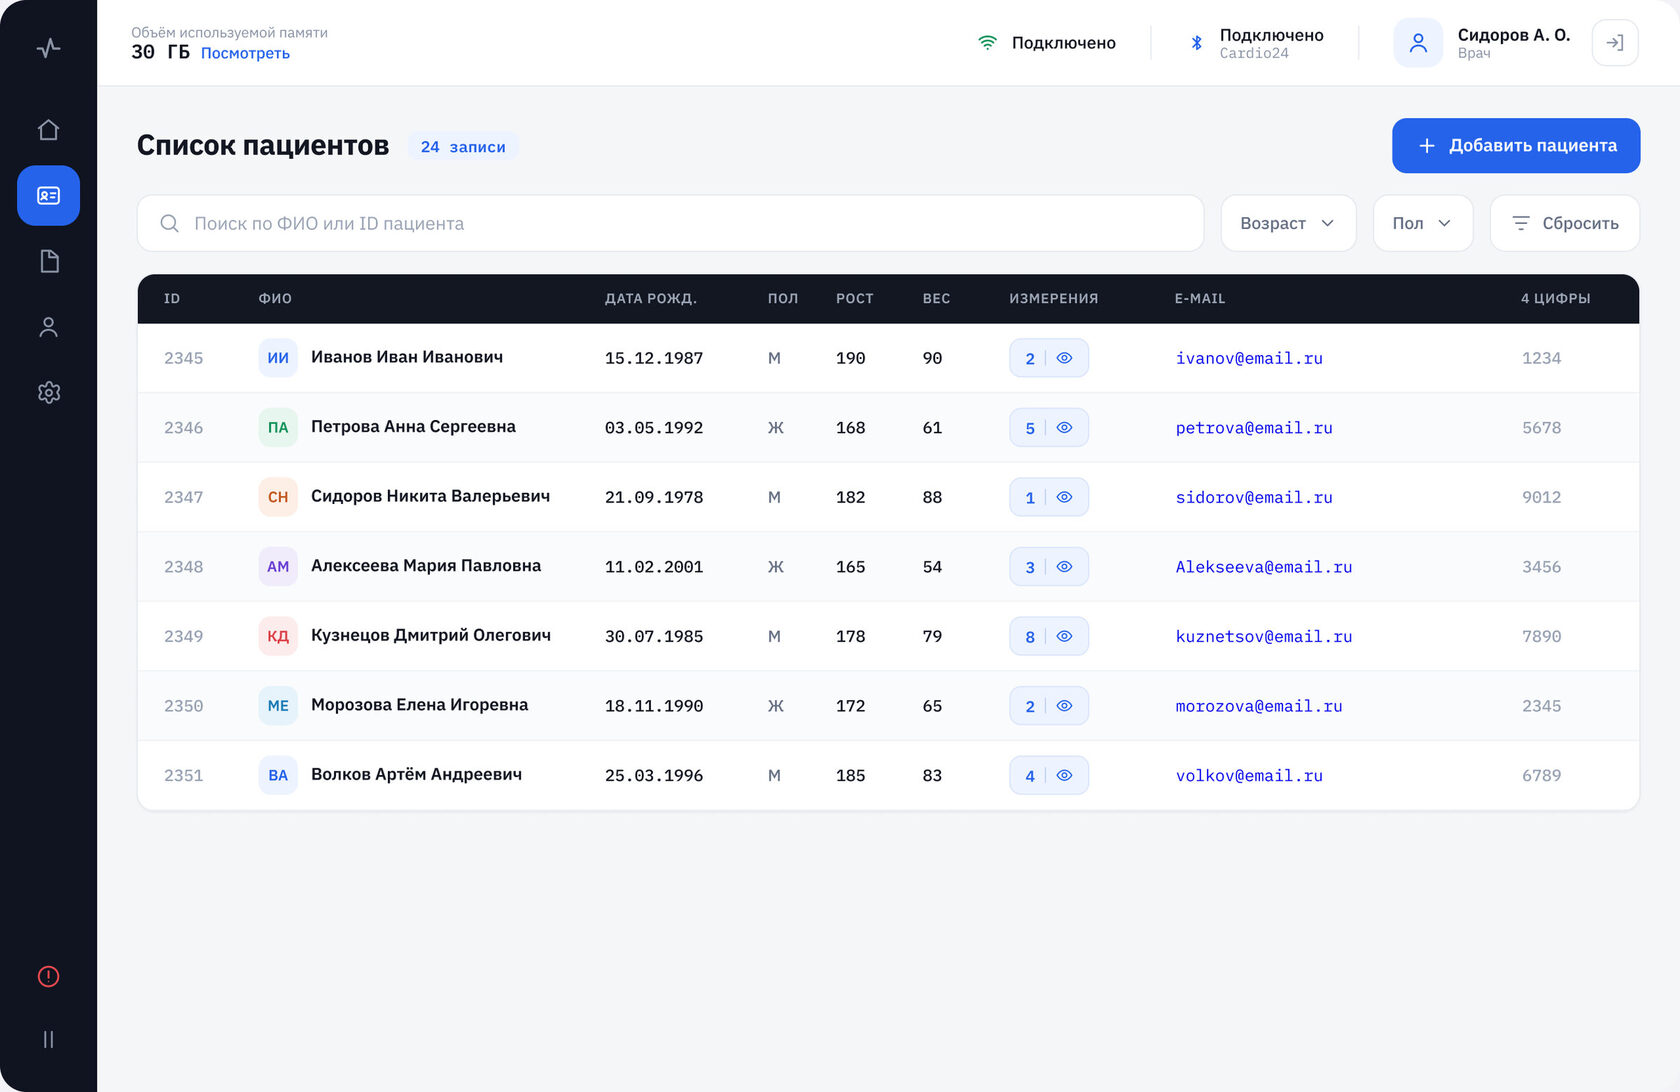Click the Bluetooth Cardio24 status icon
Viewport: 1680px width, 1092px height.
[x=1196, y=42]
